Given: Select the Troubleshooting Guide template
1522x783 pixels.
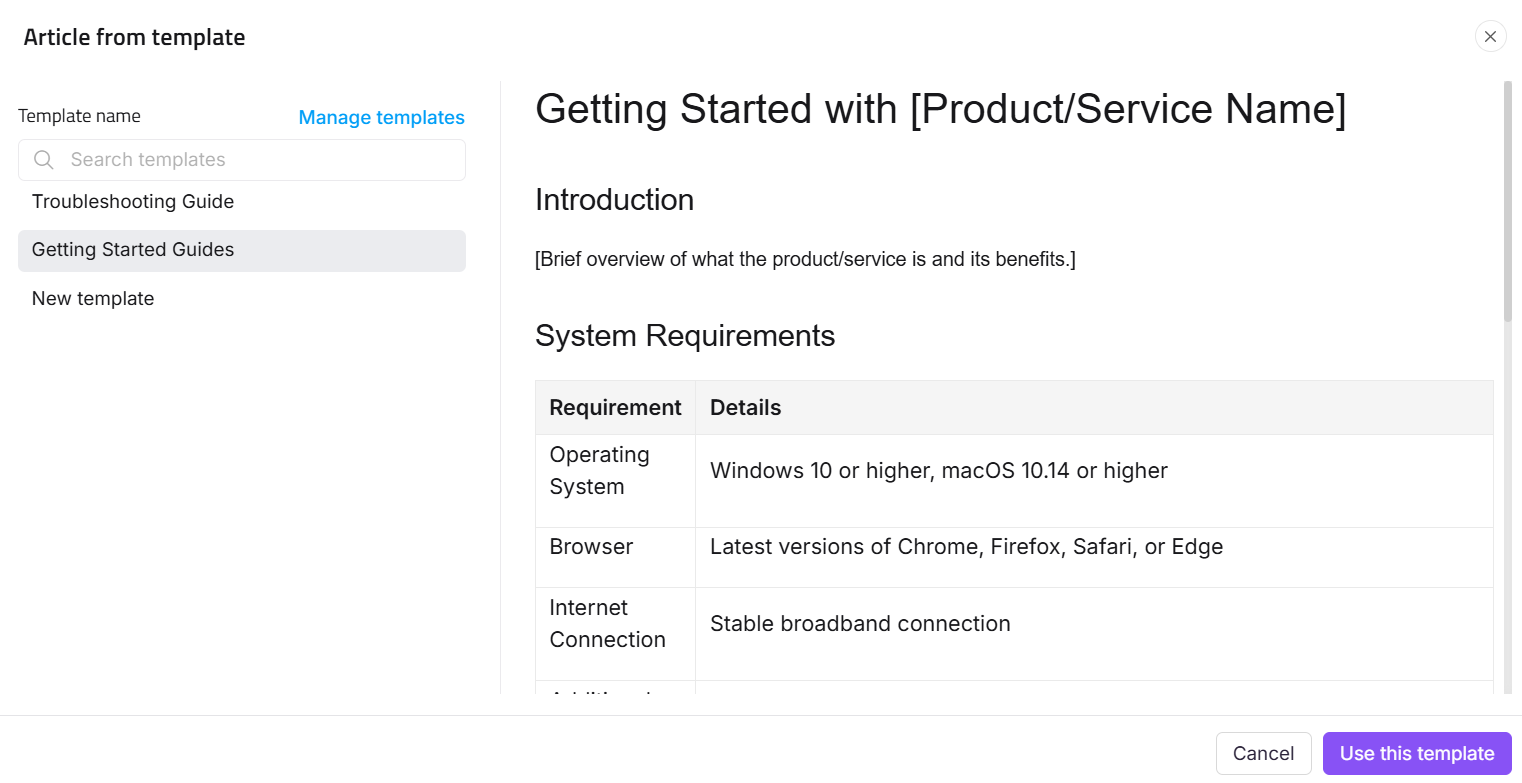Looking at the screenshot, I should click(133, 201).
